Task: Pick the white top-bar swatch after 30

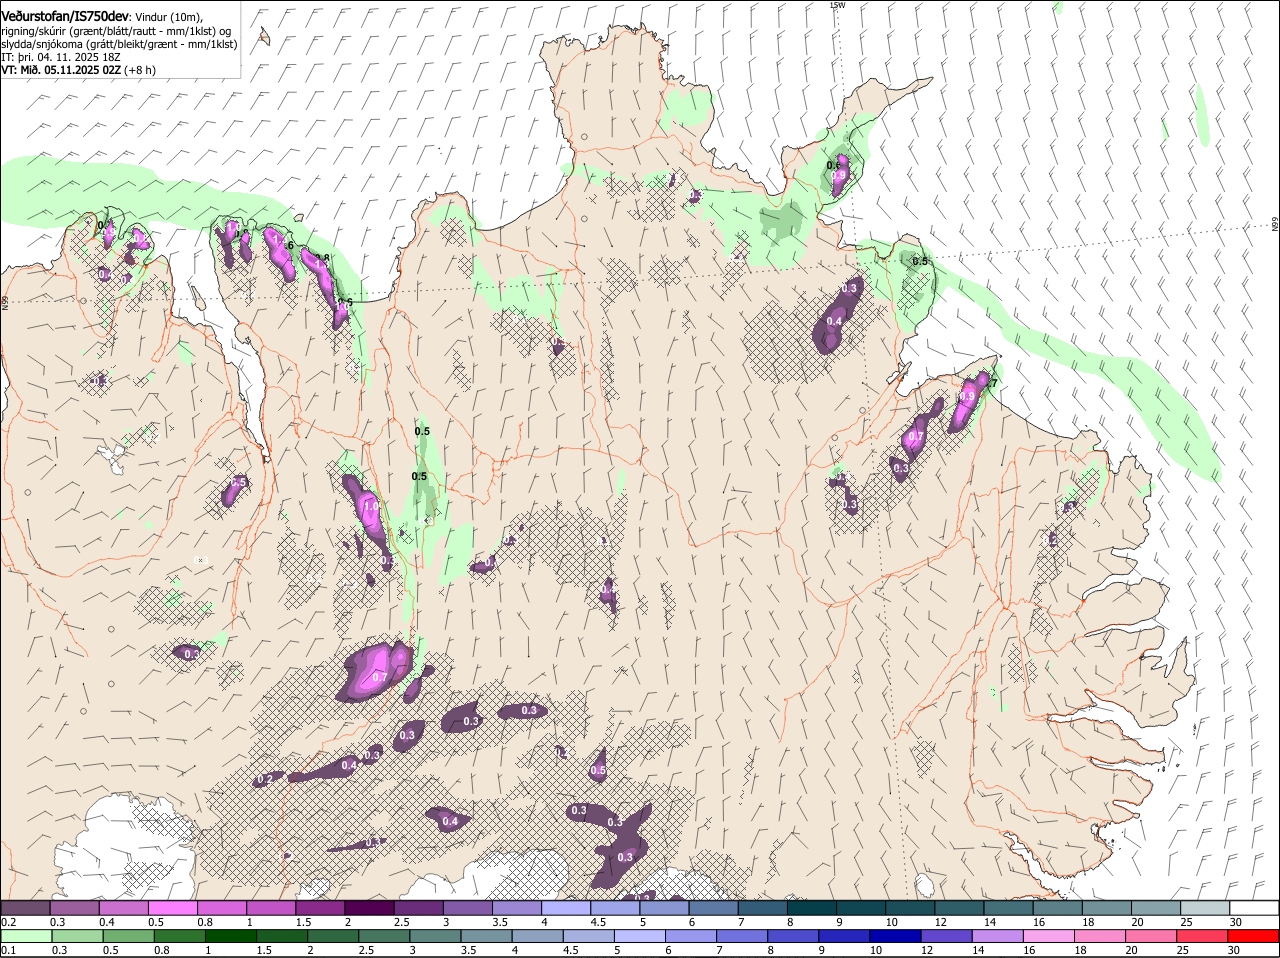Action: (x=1255, y=908)
